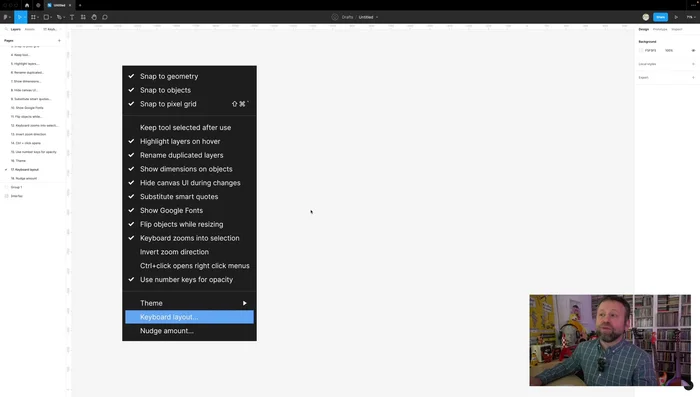Open Keyboard layout menu entry
The height and width of the screenshot is (397, 700).
pyautogui.click(x=189, y=317)
